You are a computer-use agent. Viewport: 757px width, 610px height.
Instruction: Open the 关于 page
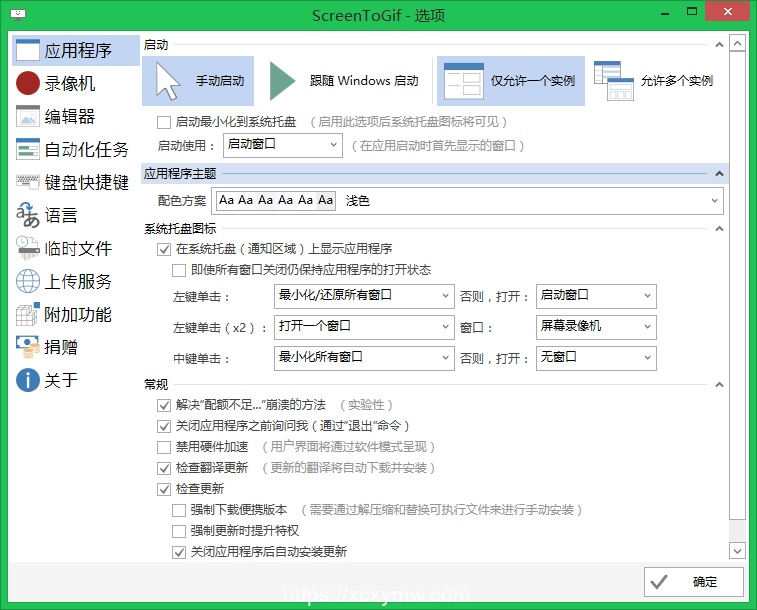[76, 380]
